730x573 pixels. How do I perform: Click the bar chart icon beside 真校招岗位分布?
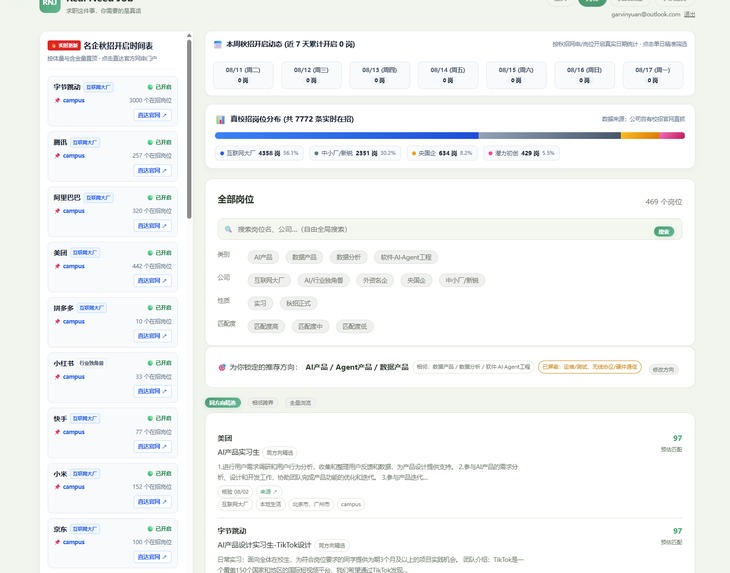[x=221, y=120]
